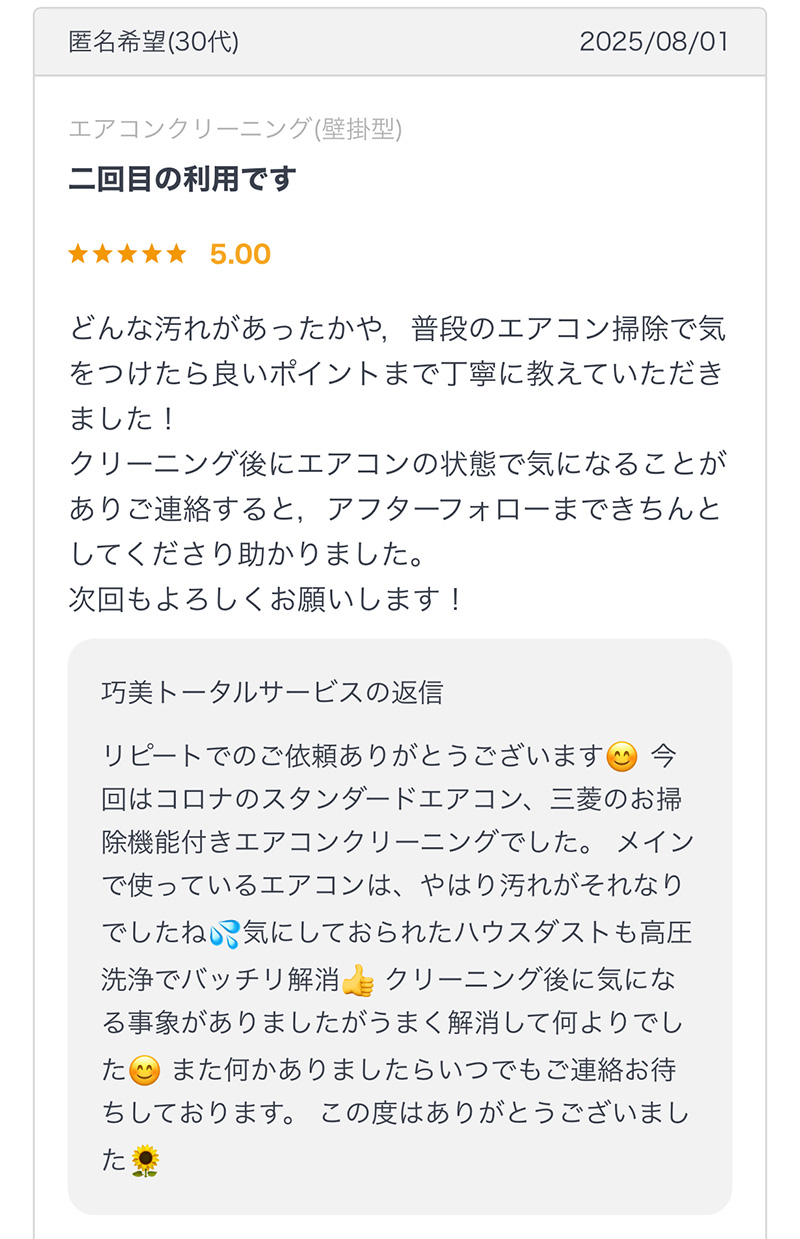Click the fifth orange rating star

(x=176, y=254)
